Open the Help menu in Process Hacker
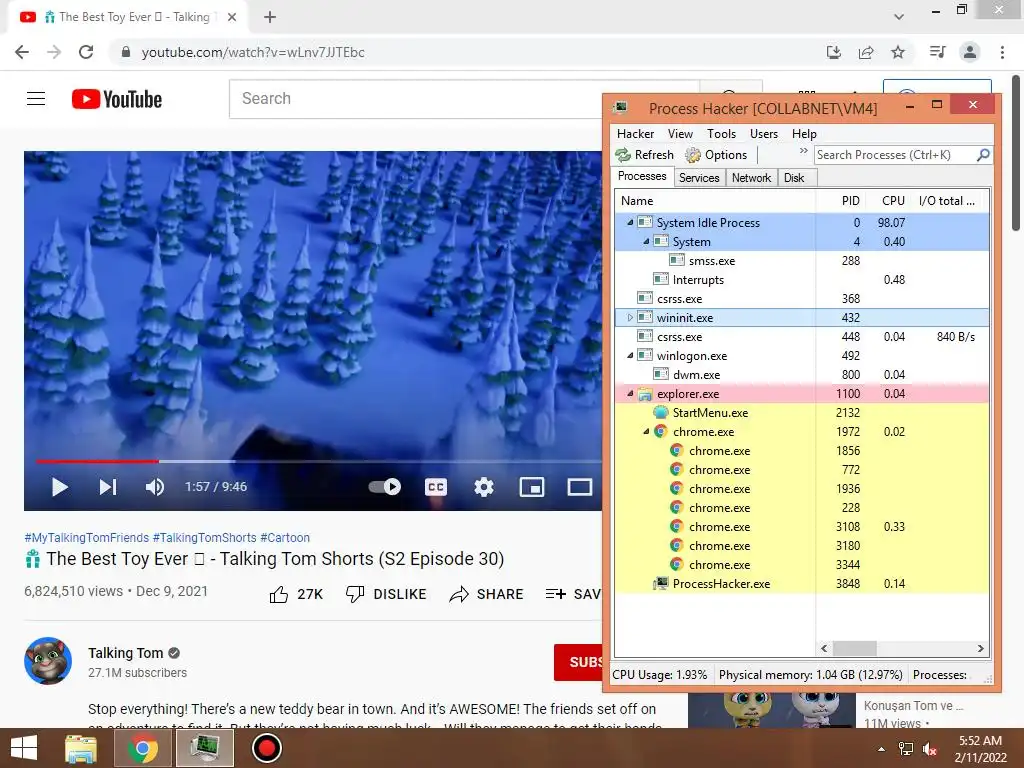Image resolution: width=1024 pixels, height=768 pixels. (804, 133)
